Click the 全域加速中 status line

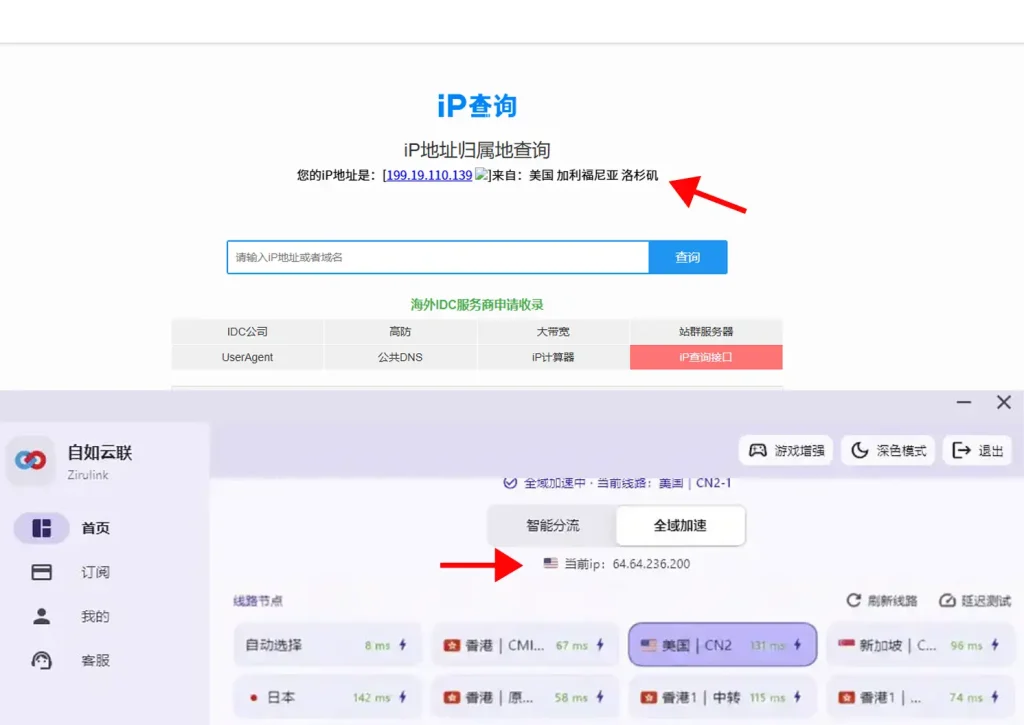tap(617, 483)
